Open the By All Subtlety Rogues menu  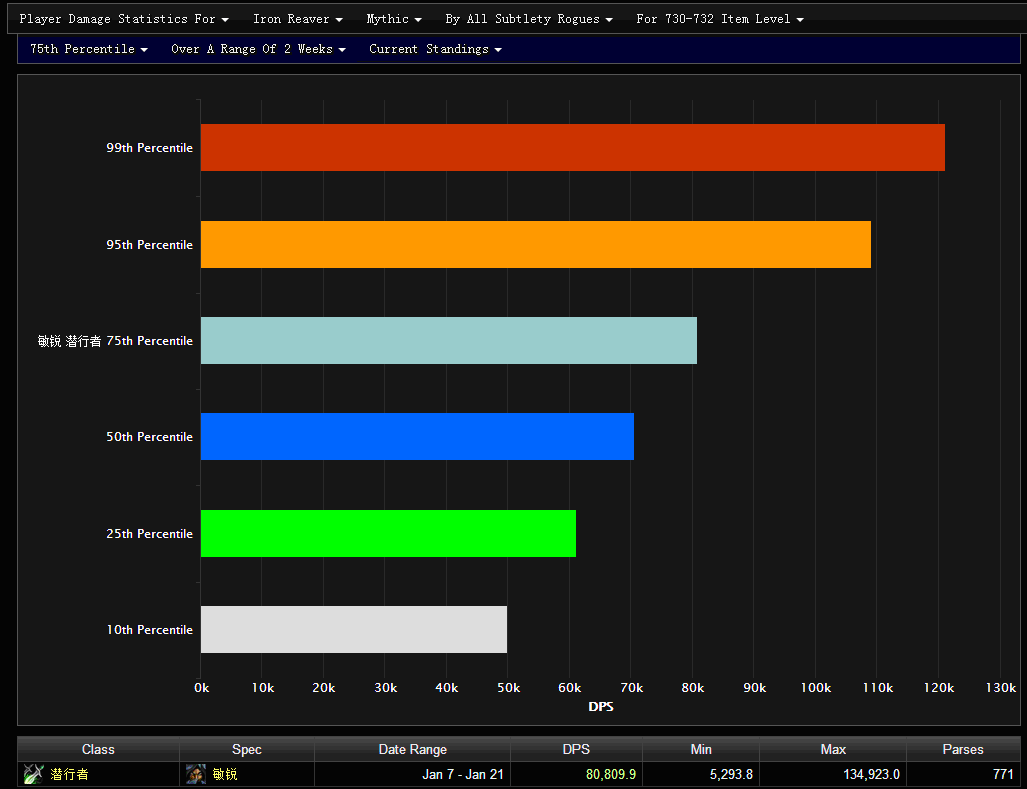pyautogui.click(x=528, y=19)
